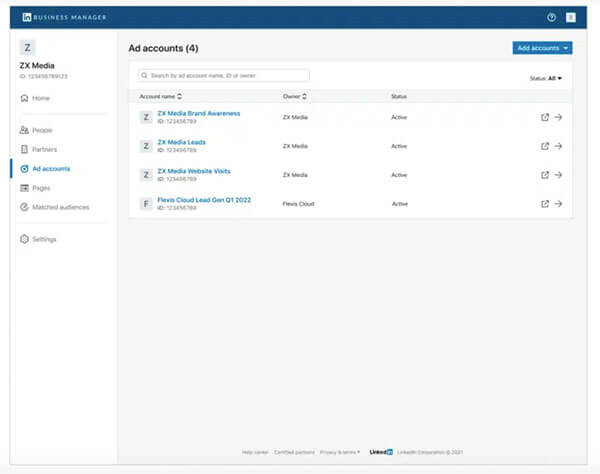This screenshot has height=474, width=600.
Task: Click ZX Media owner in Brand Awareness row
Action: point(295,117)
